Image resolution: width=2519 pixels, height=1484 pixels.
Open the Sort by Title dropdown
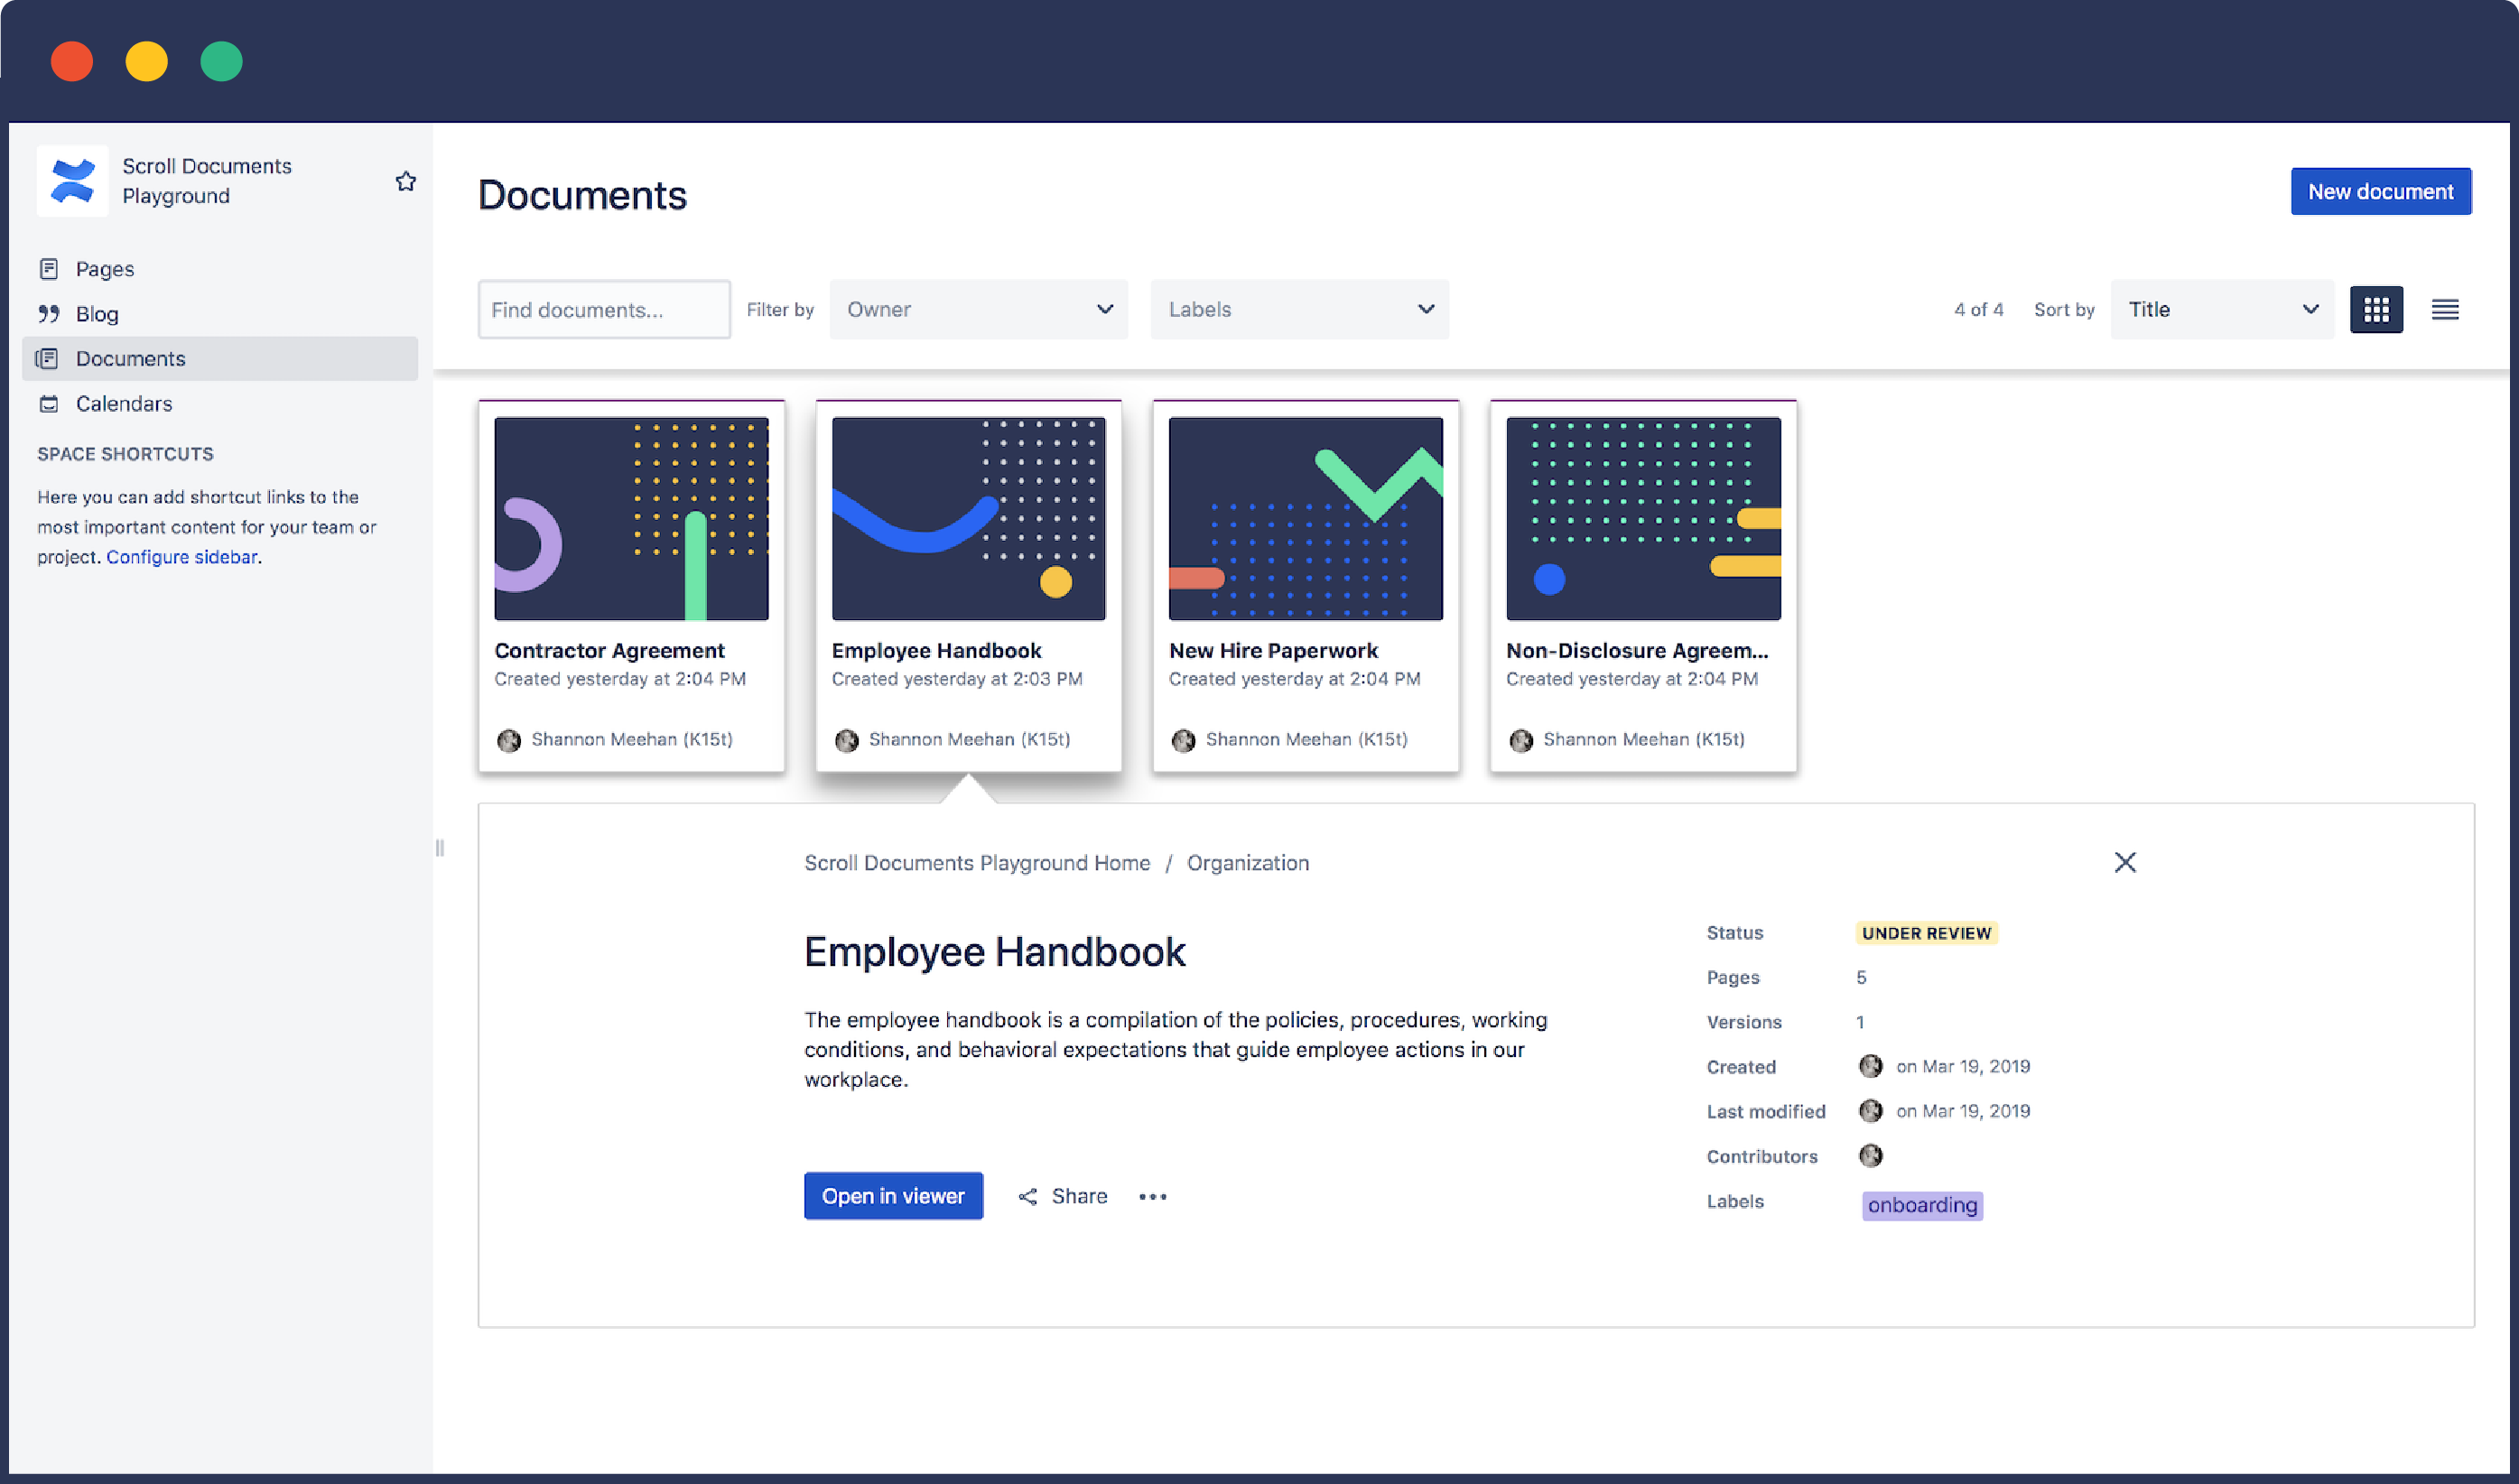[2222, 310]
